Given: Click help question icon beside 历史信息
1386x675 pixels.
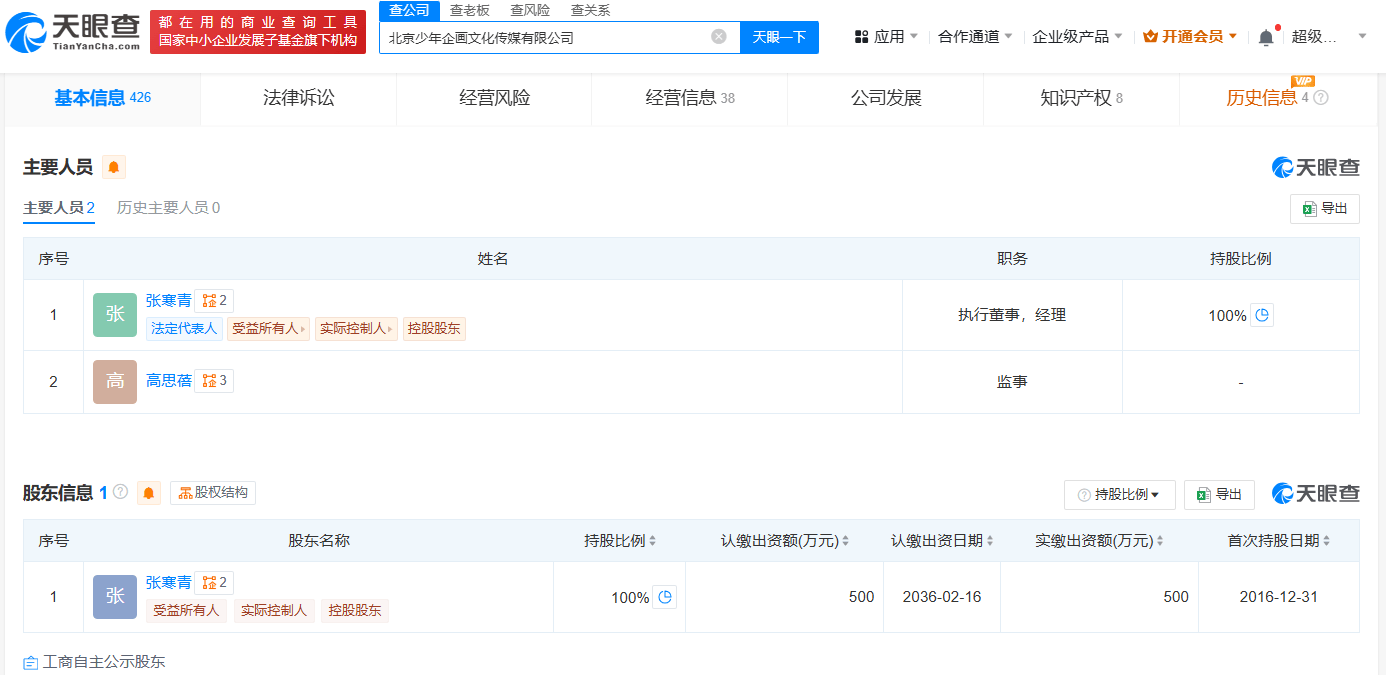Looking at the screenshot, I should point(1321,98).
